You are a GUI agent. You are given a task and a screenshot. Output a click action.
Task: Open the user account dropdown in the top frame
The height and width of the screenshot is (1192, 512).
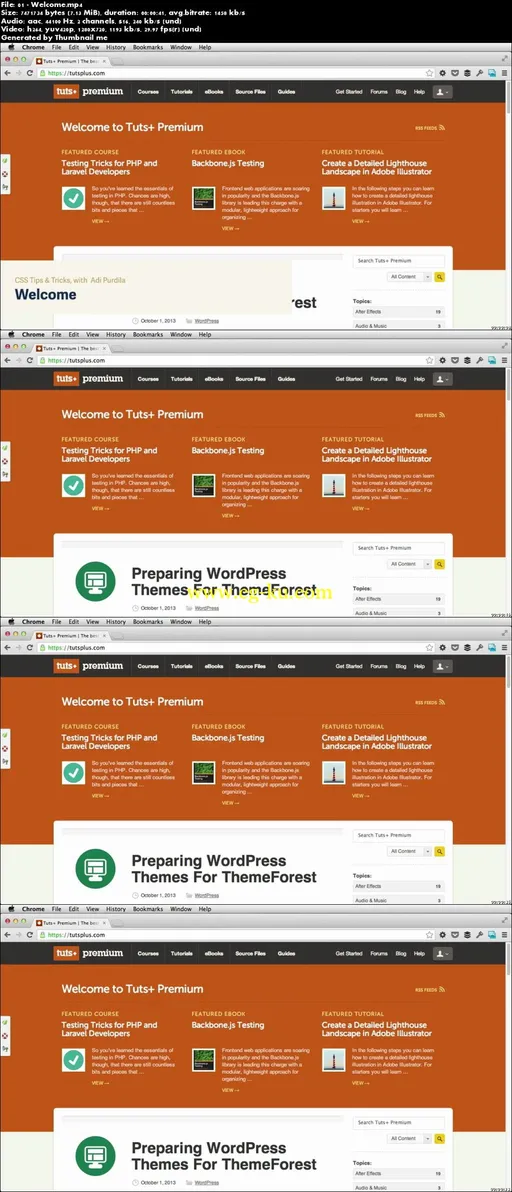pos(442,92)
